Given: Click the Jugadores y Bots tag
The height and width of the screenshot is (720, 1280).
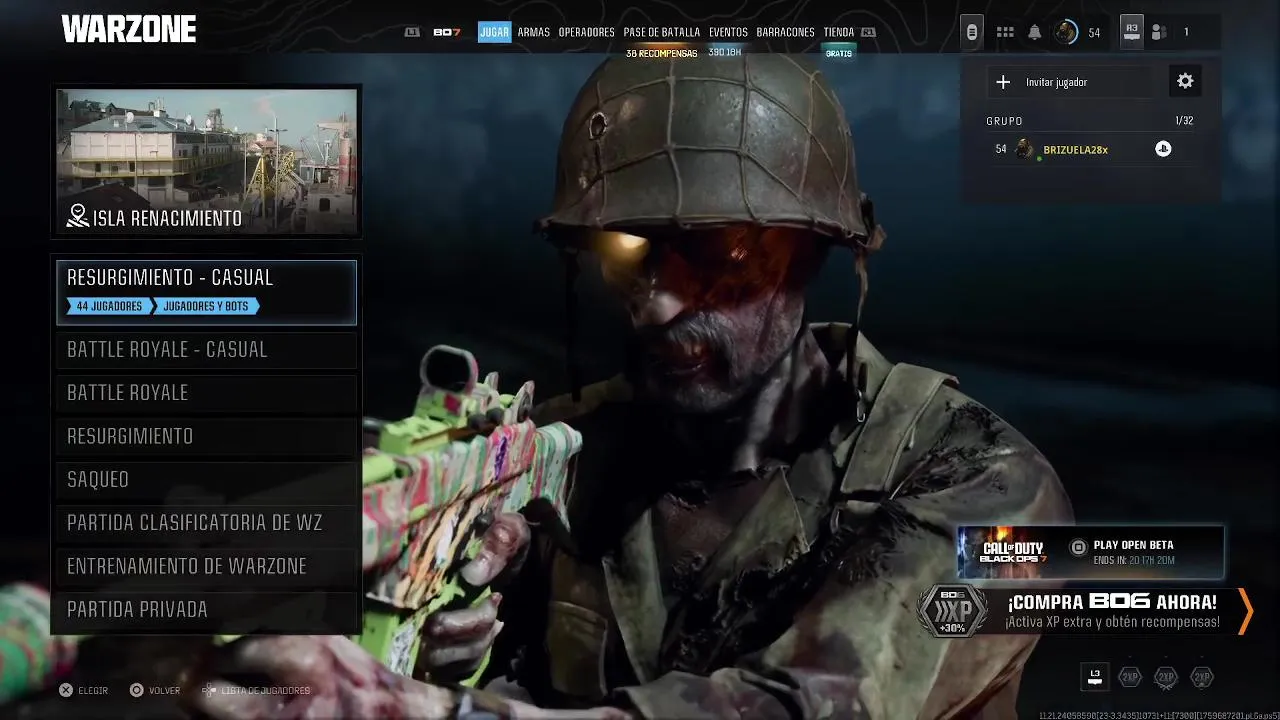Looking at the screenshot, I should [206, 306].
